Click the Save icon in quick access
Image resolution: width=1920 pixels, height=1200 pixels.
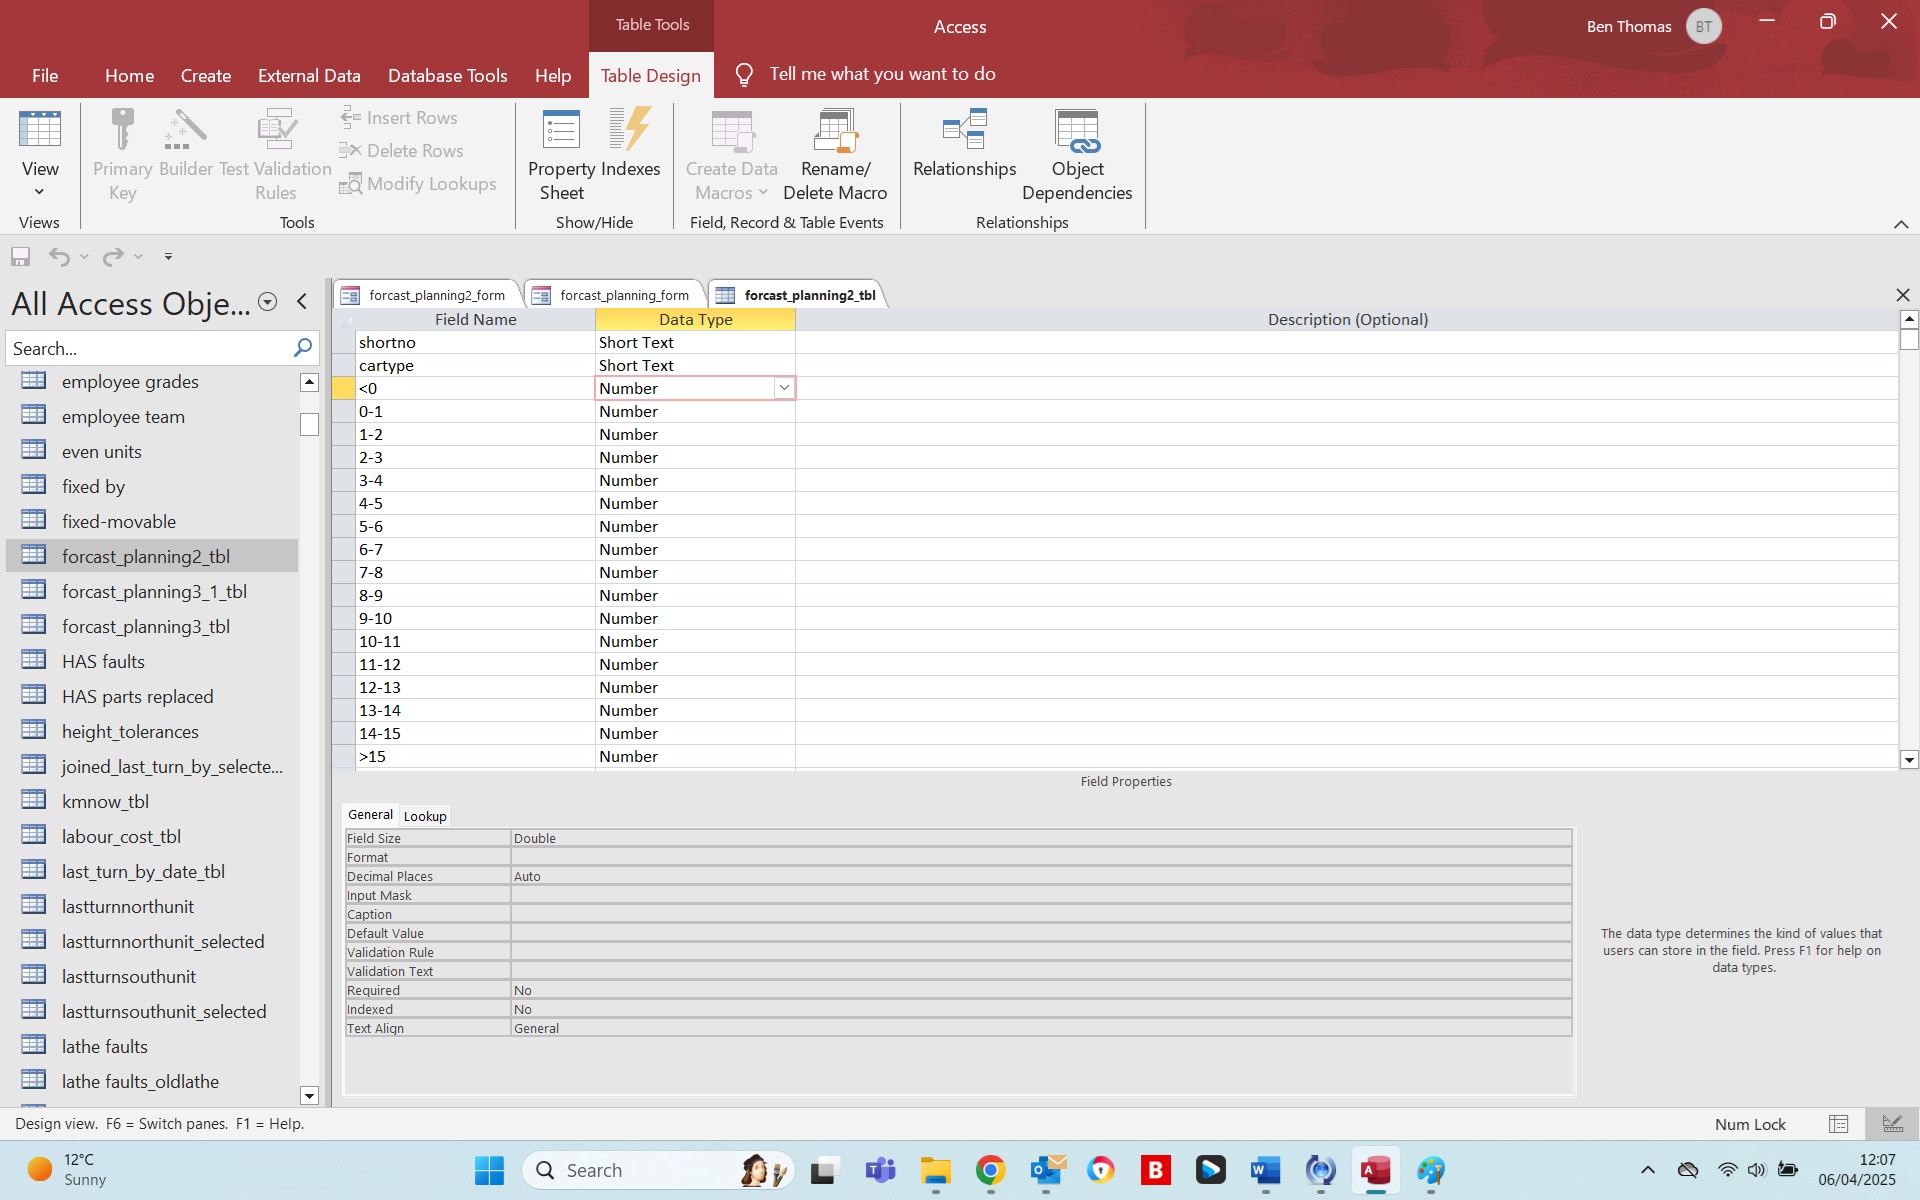[x=20, y=257]
